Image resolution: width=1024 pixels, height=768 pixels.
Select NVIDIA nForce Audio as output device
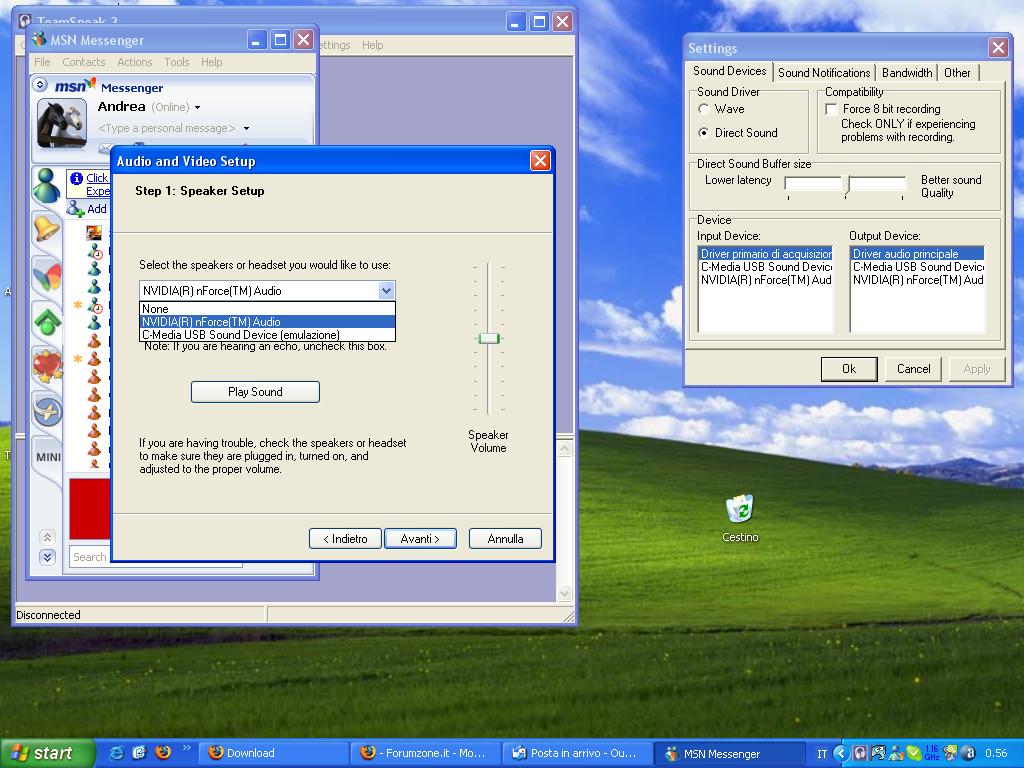point(918,280)
